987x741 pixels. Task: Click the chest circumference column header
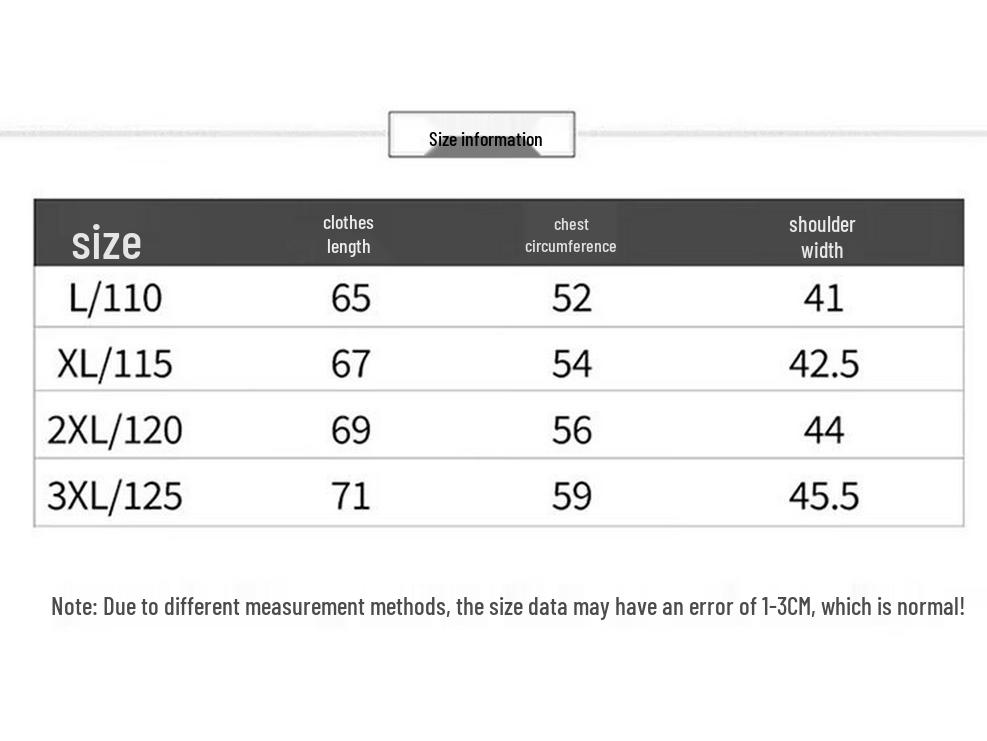click(570, 235)
